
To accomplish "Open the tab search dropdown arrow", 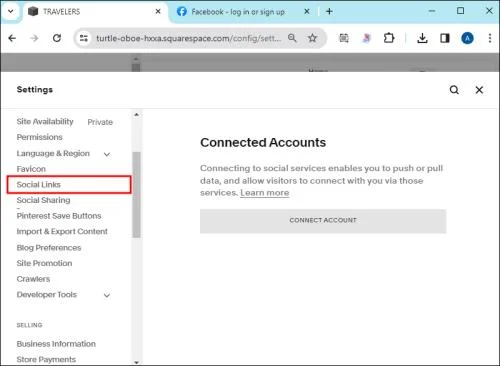I will tap(11, 11).
